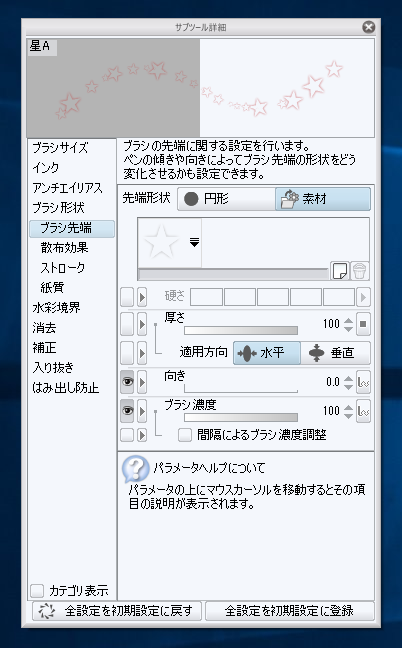Image resolution: width=402 pixels, height=648 pixels.
Task: Open the 水彩境界 category
Action: point(56,308)
